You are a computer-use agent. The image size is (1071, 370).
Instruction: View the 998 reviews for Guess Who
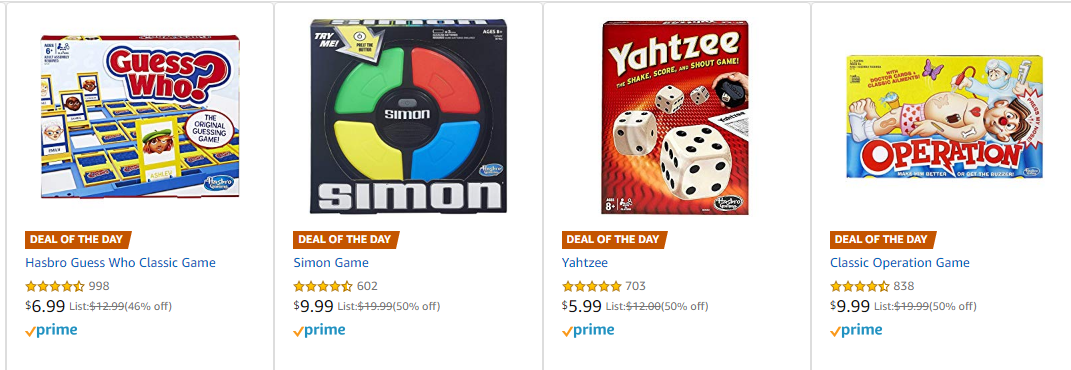pos(99,286)
